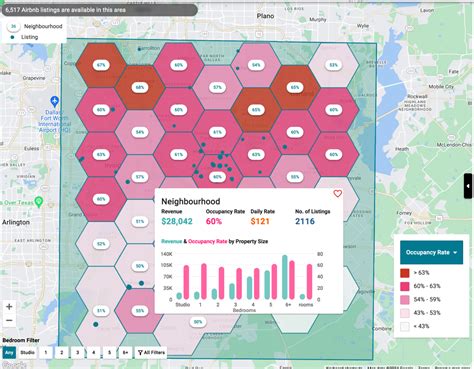Click the Grapevine label on map

(34, 78)
